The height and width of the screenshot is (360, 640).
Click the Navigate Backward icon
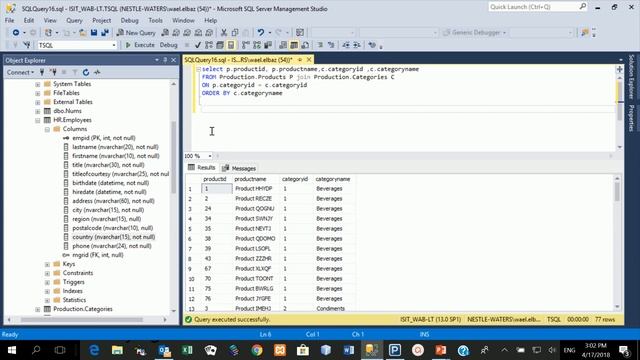(x=16, y=33)
